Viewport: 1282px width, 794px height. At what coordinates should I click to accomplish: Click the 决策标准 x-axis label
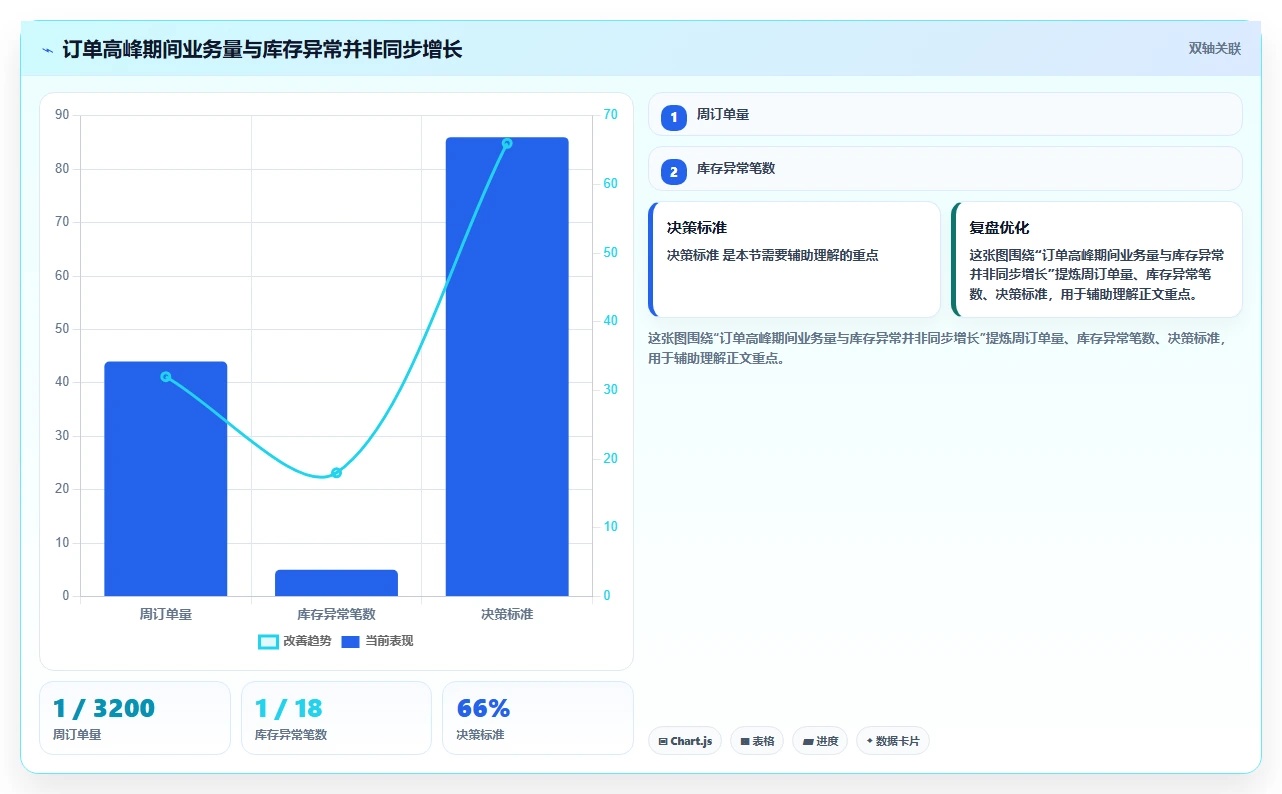tap(507, 614)
